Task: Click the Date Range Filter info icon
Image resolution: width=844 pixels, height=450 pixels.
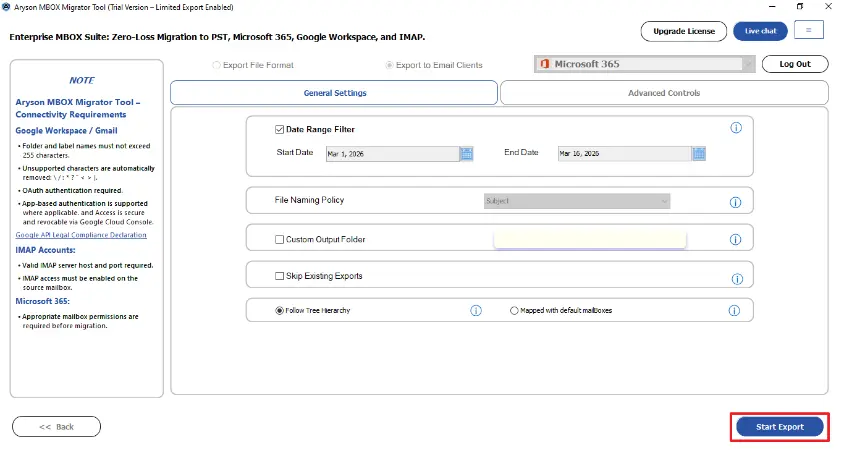Action: coord(736,128)
